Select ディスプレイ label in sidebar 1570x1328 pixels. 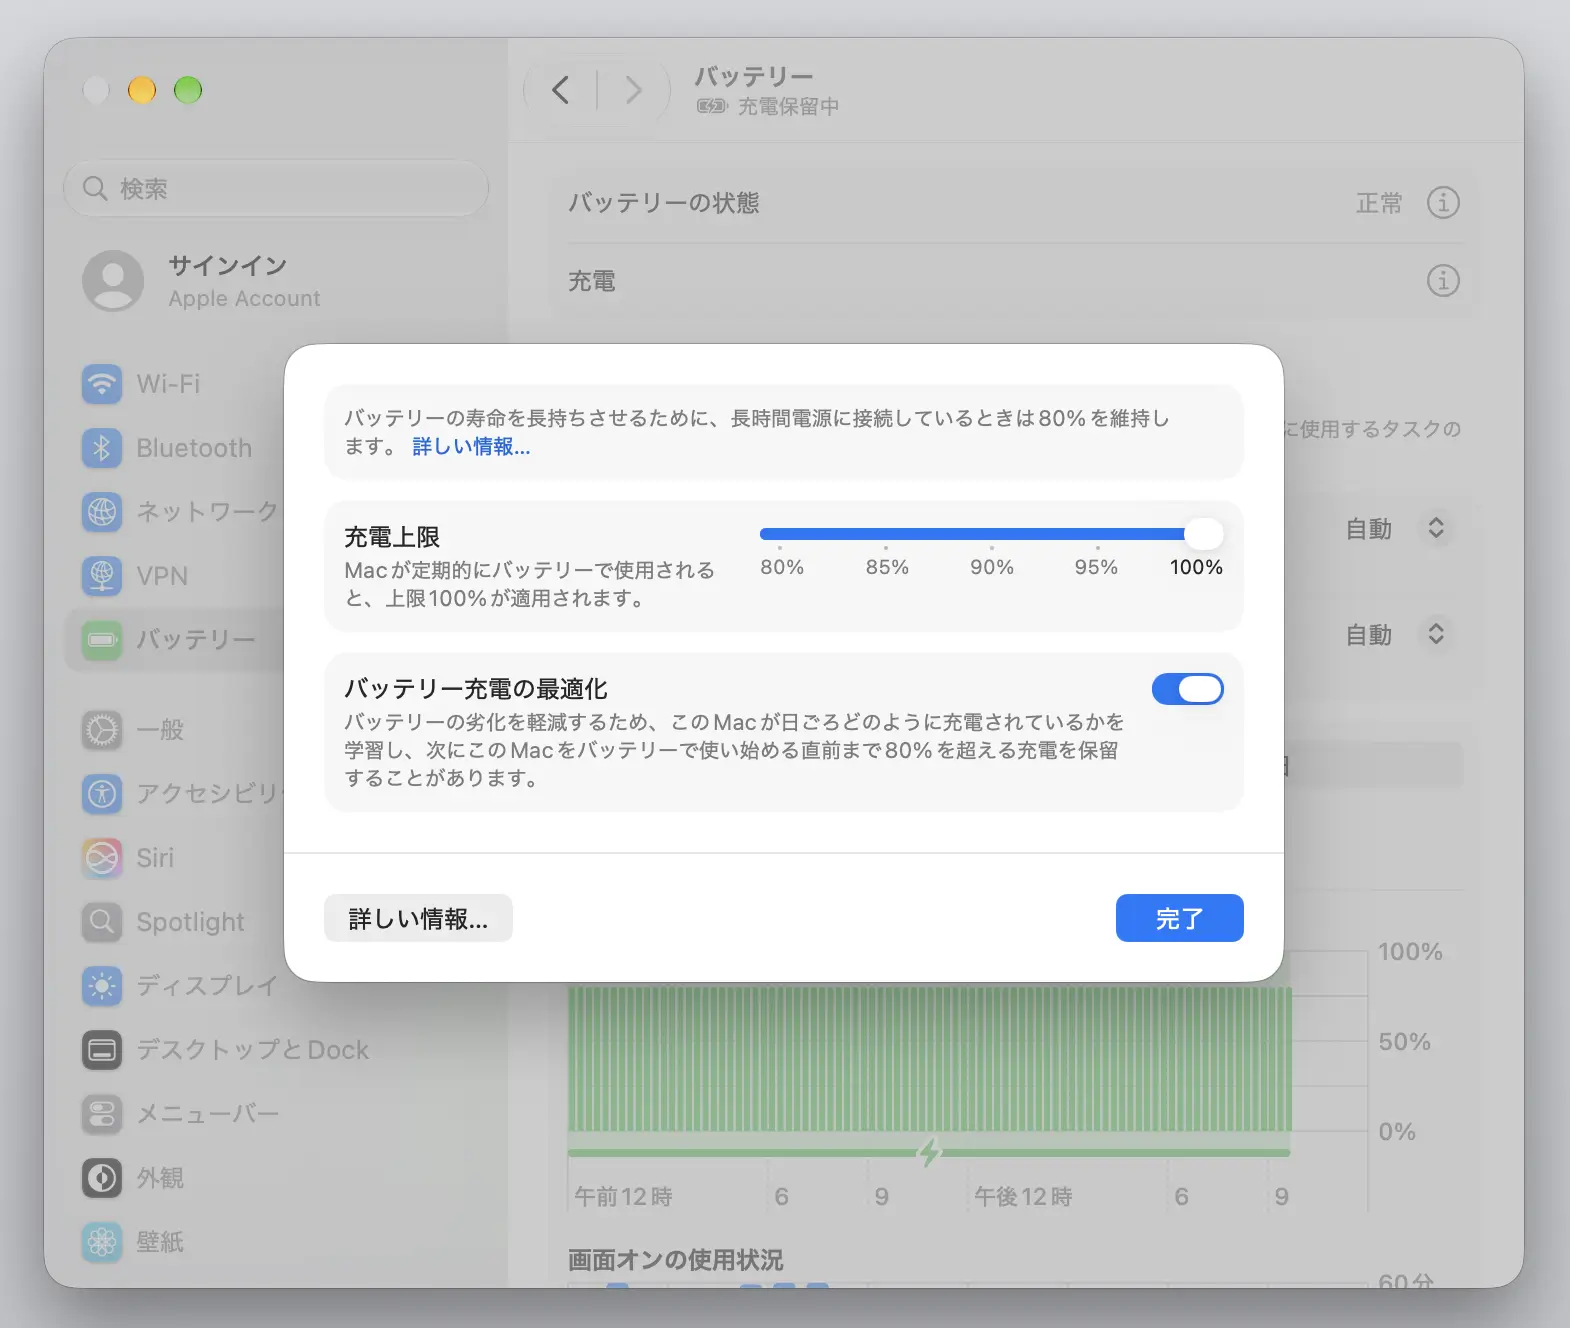coord(207,986)
